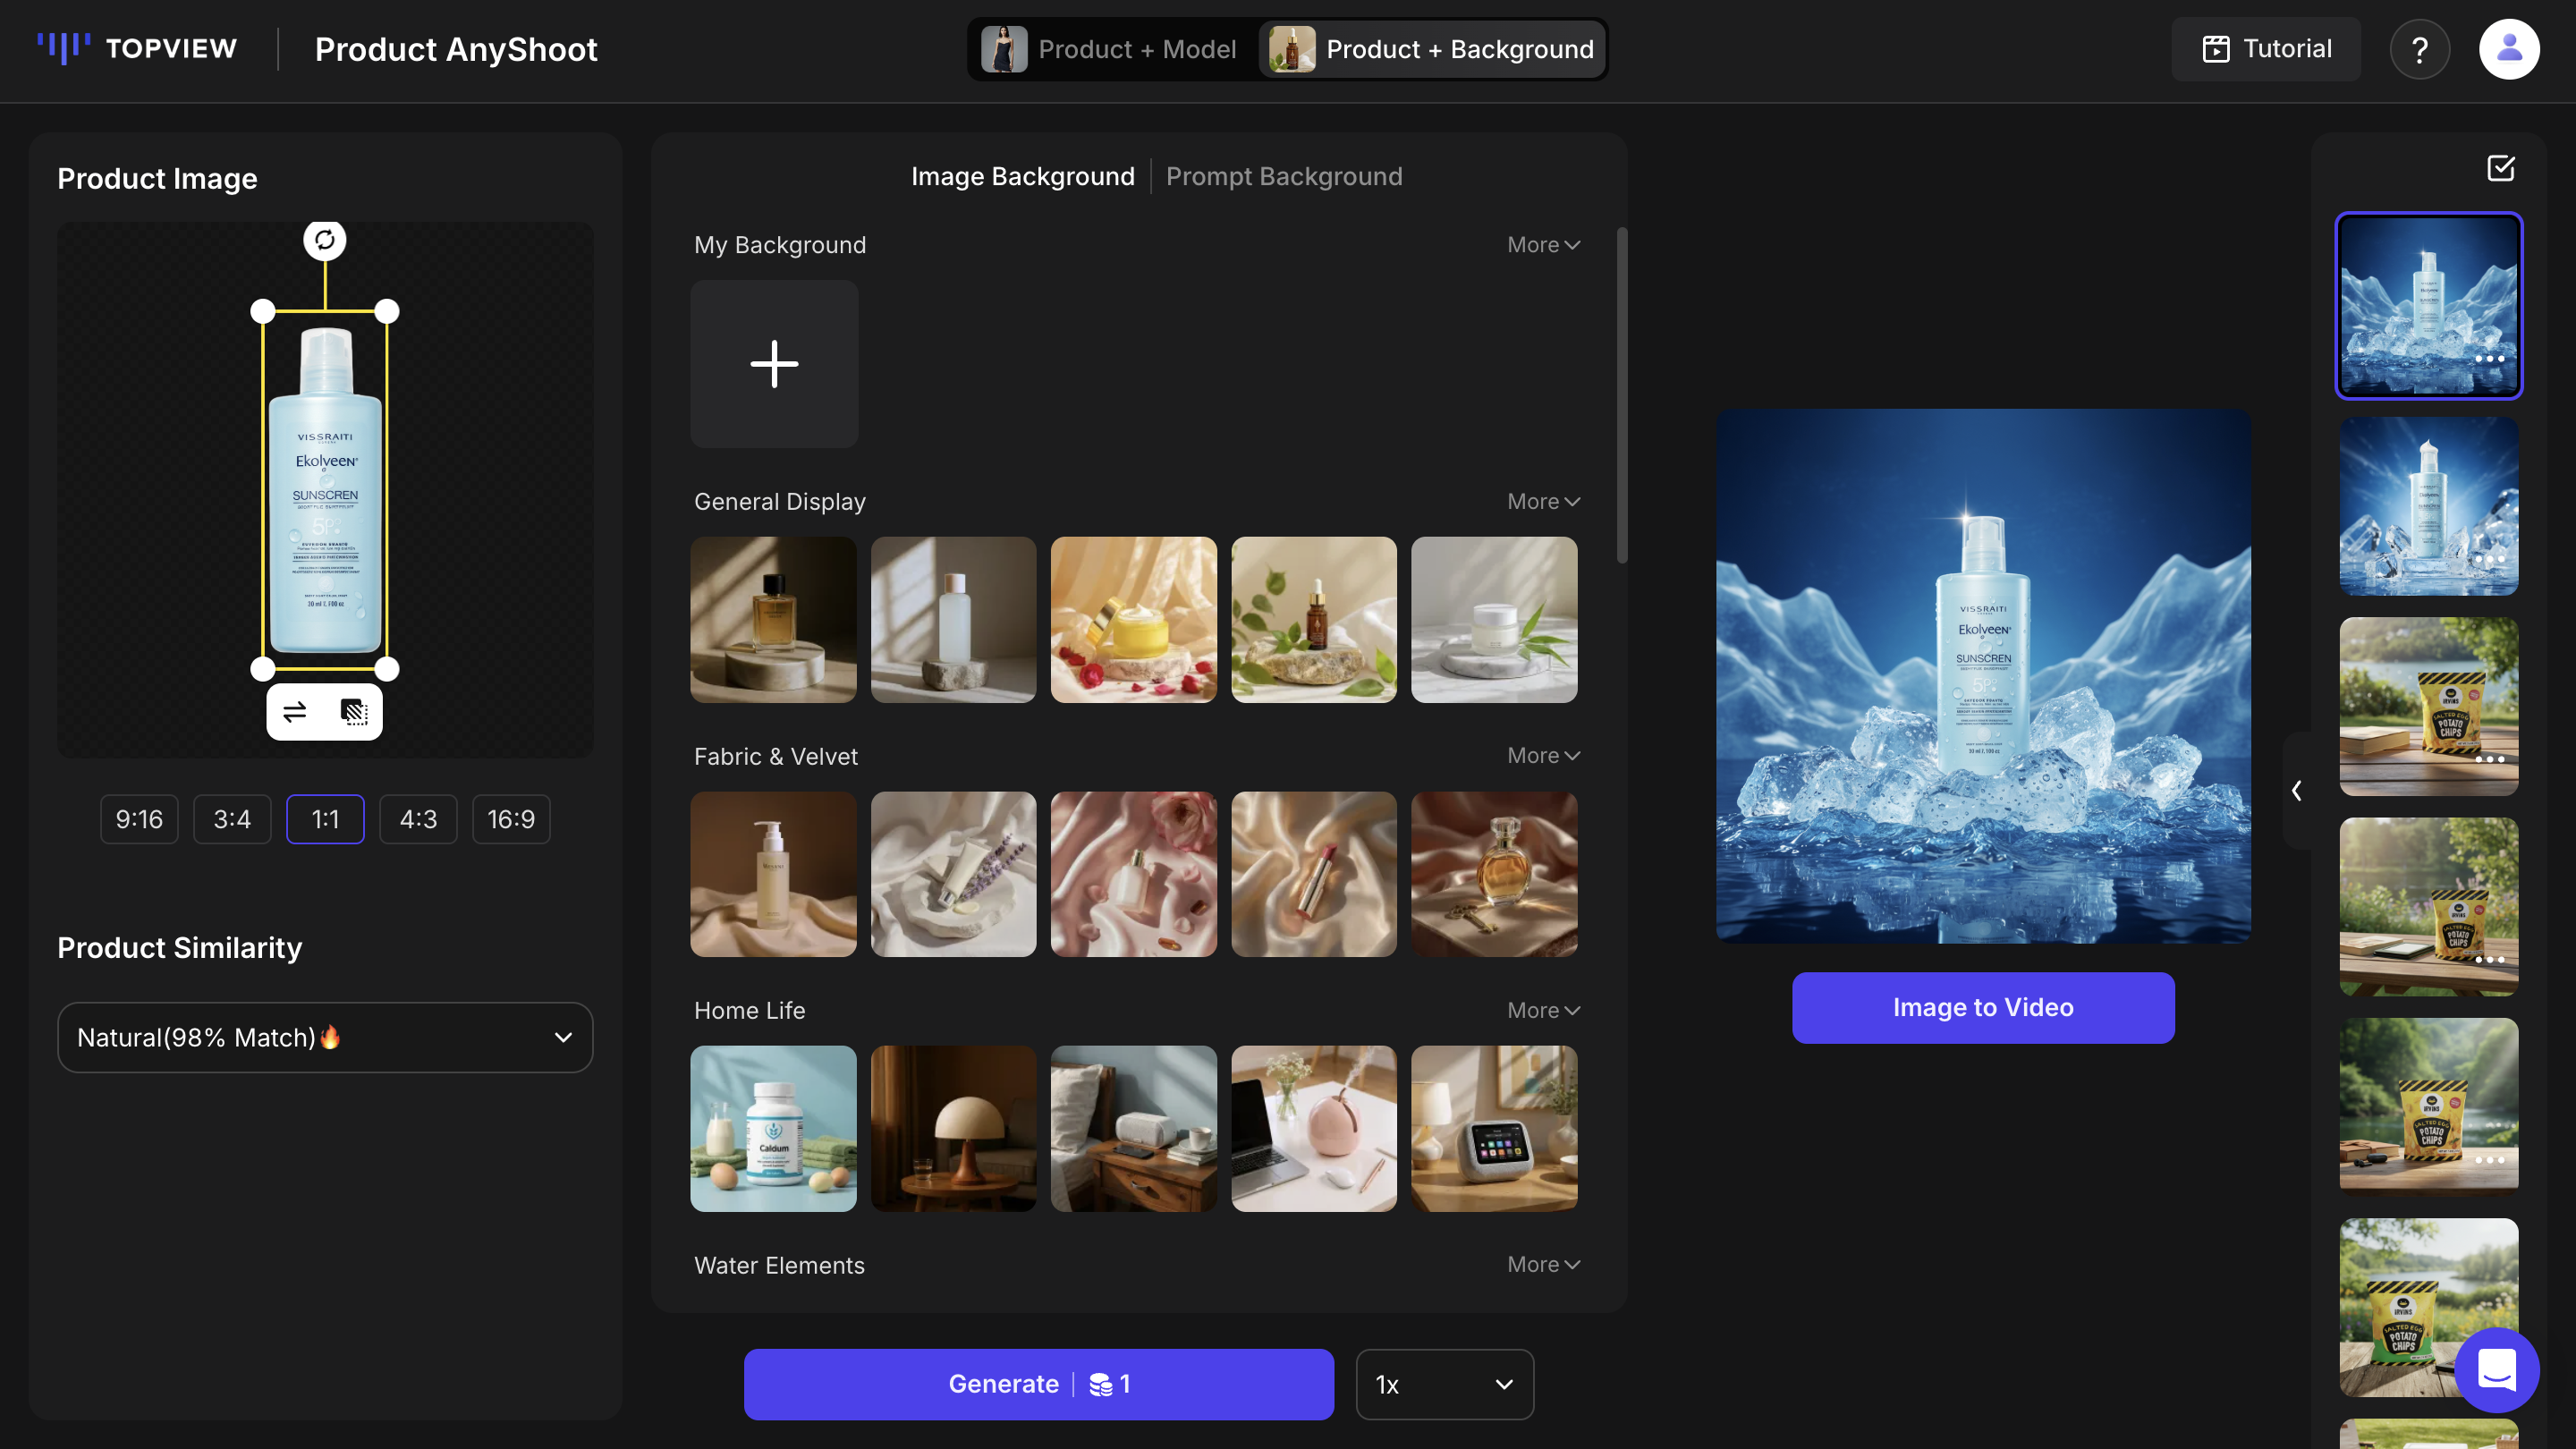Switch to Product + Background mode
This screenshot has width=2576, height=1449.
click(1431, 48)
